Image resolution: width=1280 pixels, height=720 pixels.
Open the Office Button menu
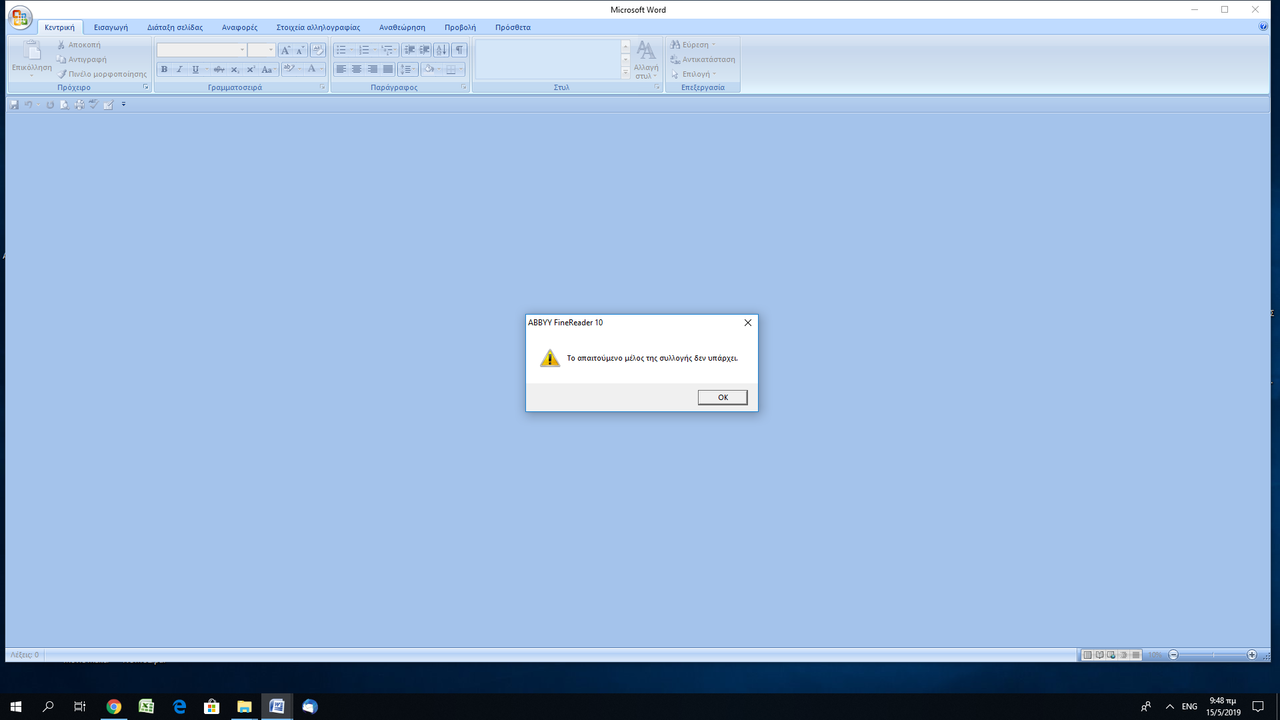(20, 19)
